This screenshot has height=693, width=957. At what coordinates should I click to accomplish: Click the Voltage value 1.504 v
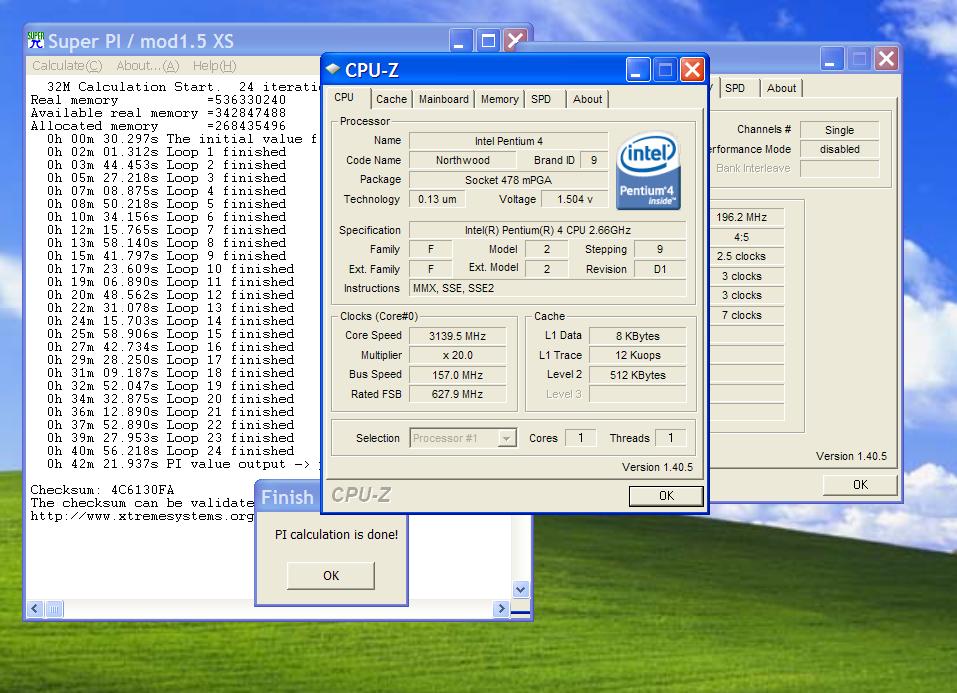(574, 199)
